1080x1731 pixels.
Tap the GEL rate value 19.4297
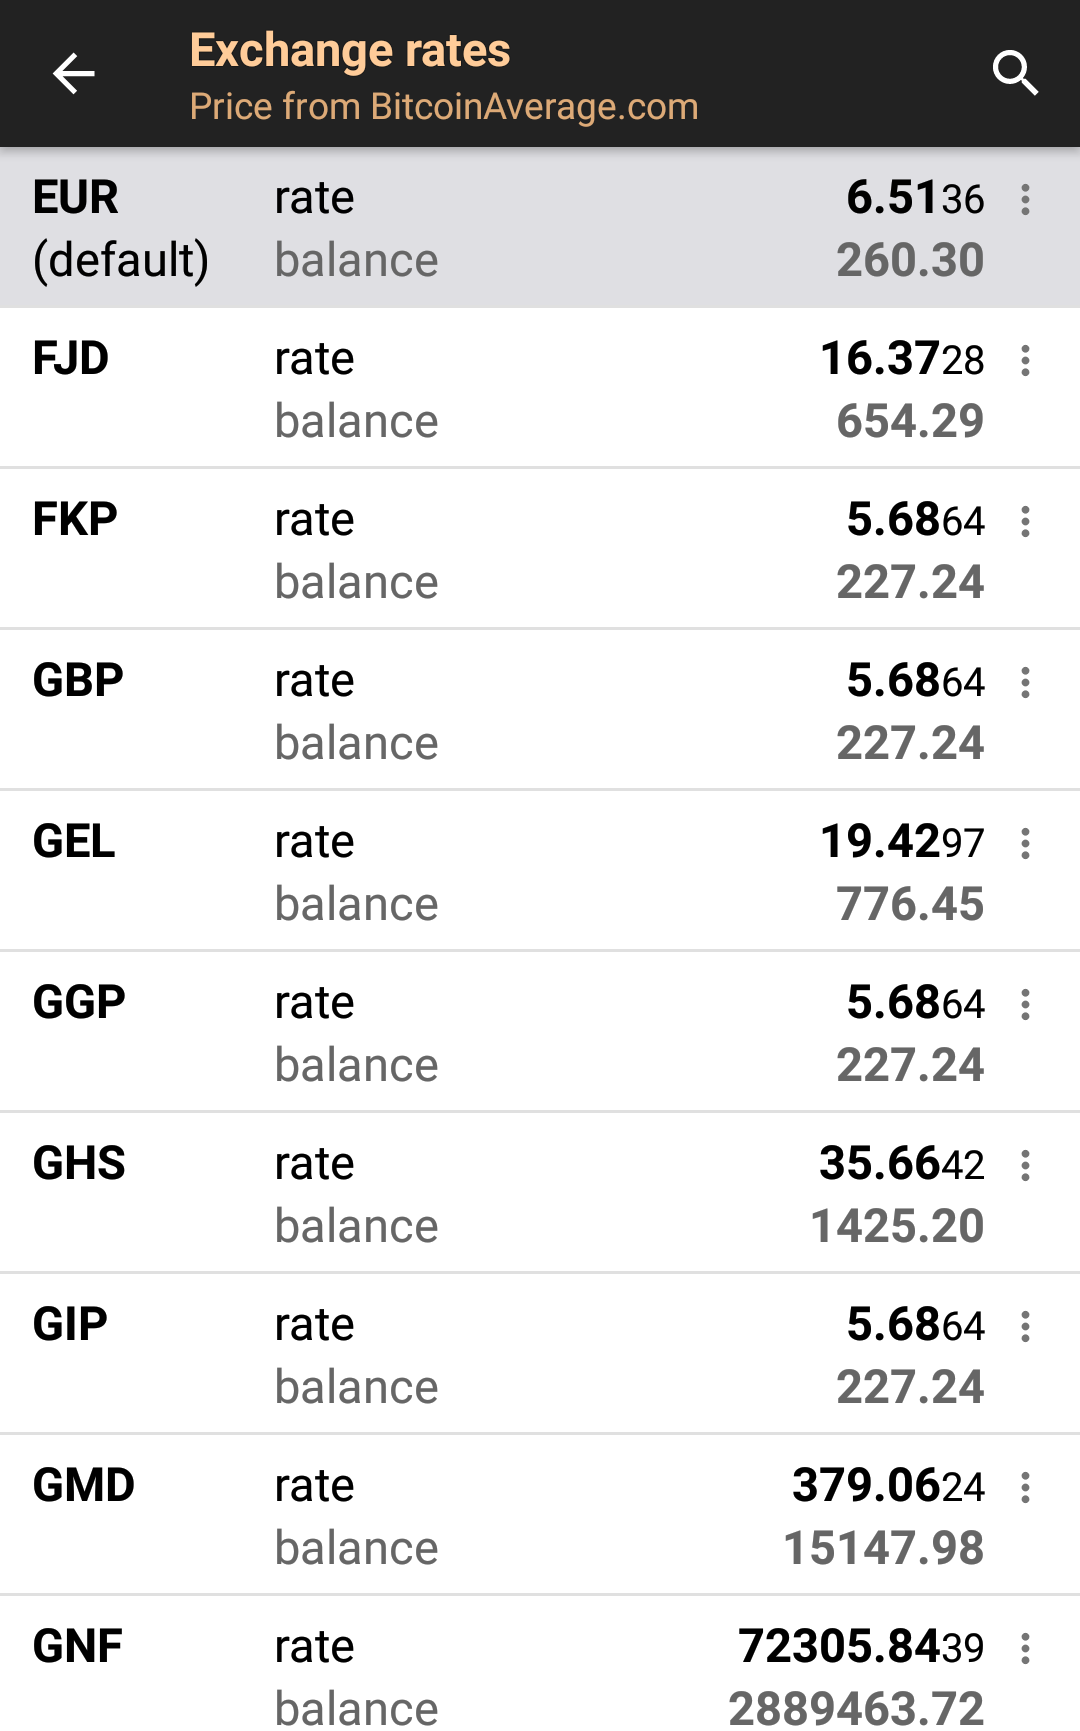(902, 842)
